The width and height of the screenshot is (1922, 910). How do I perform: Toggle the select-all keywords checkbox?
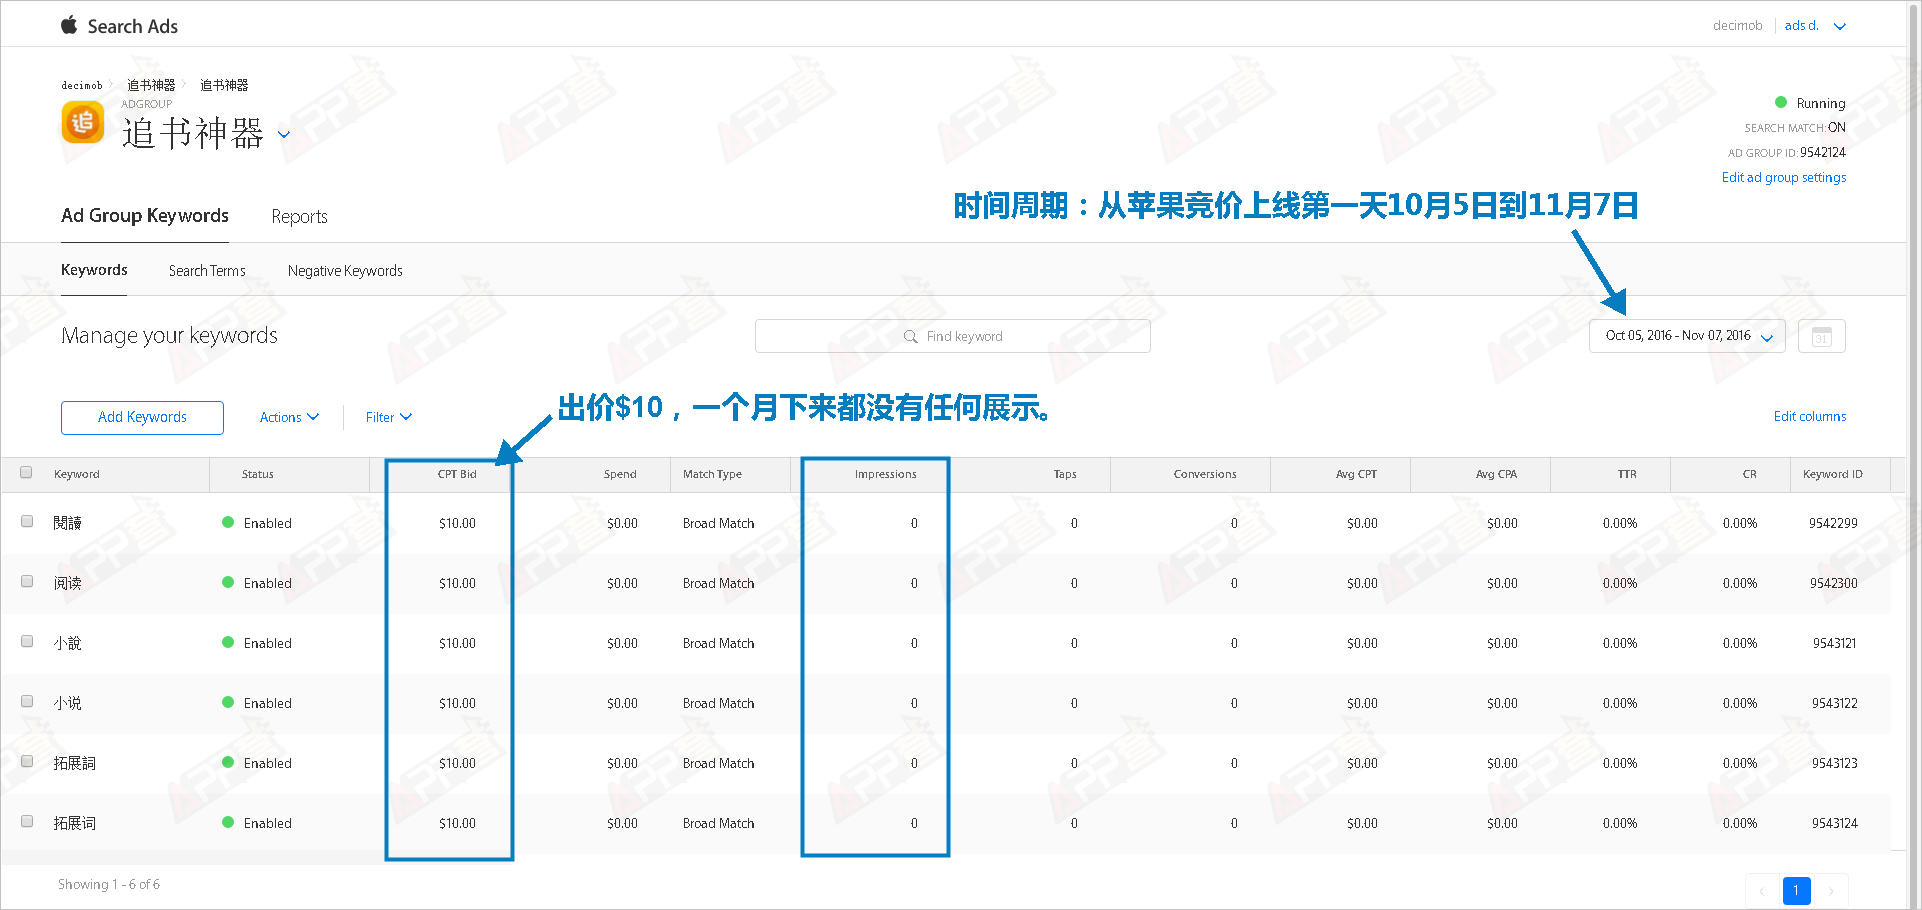(27, 473)
